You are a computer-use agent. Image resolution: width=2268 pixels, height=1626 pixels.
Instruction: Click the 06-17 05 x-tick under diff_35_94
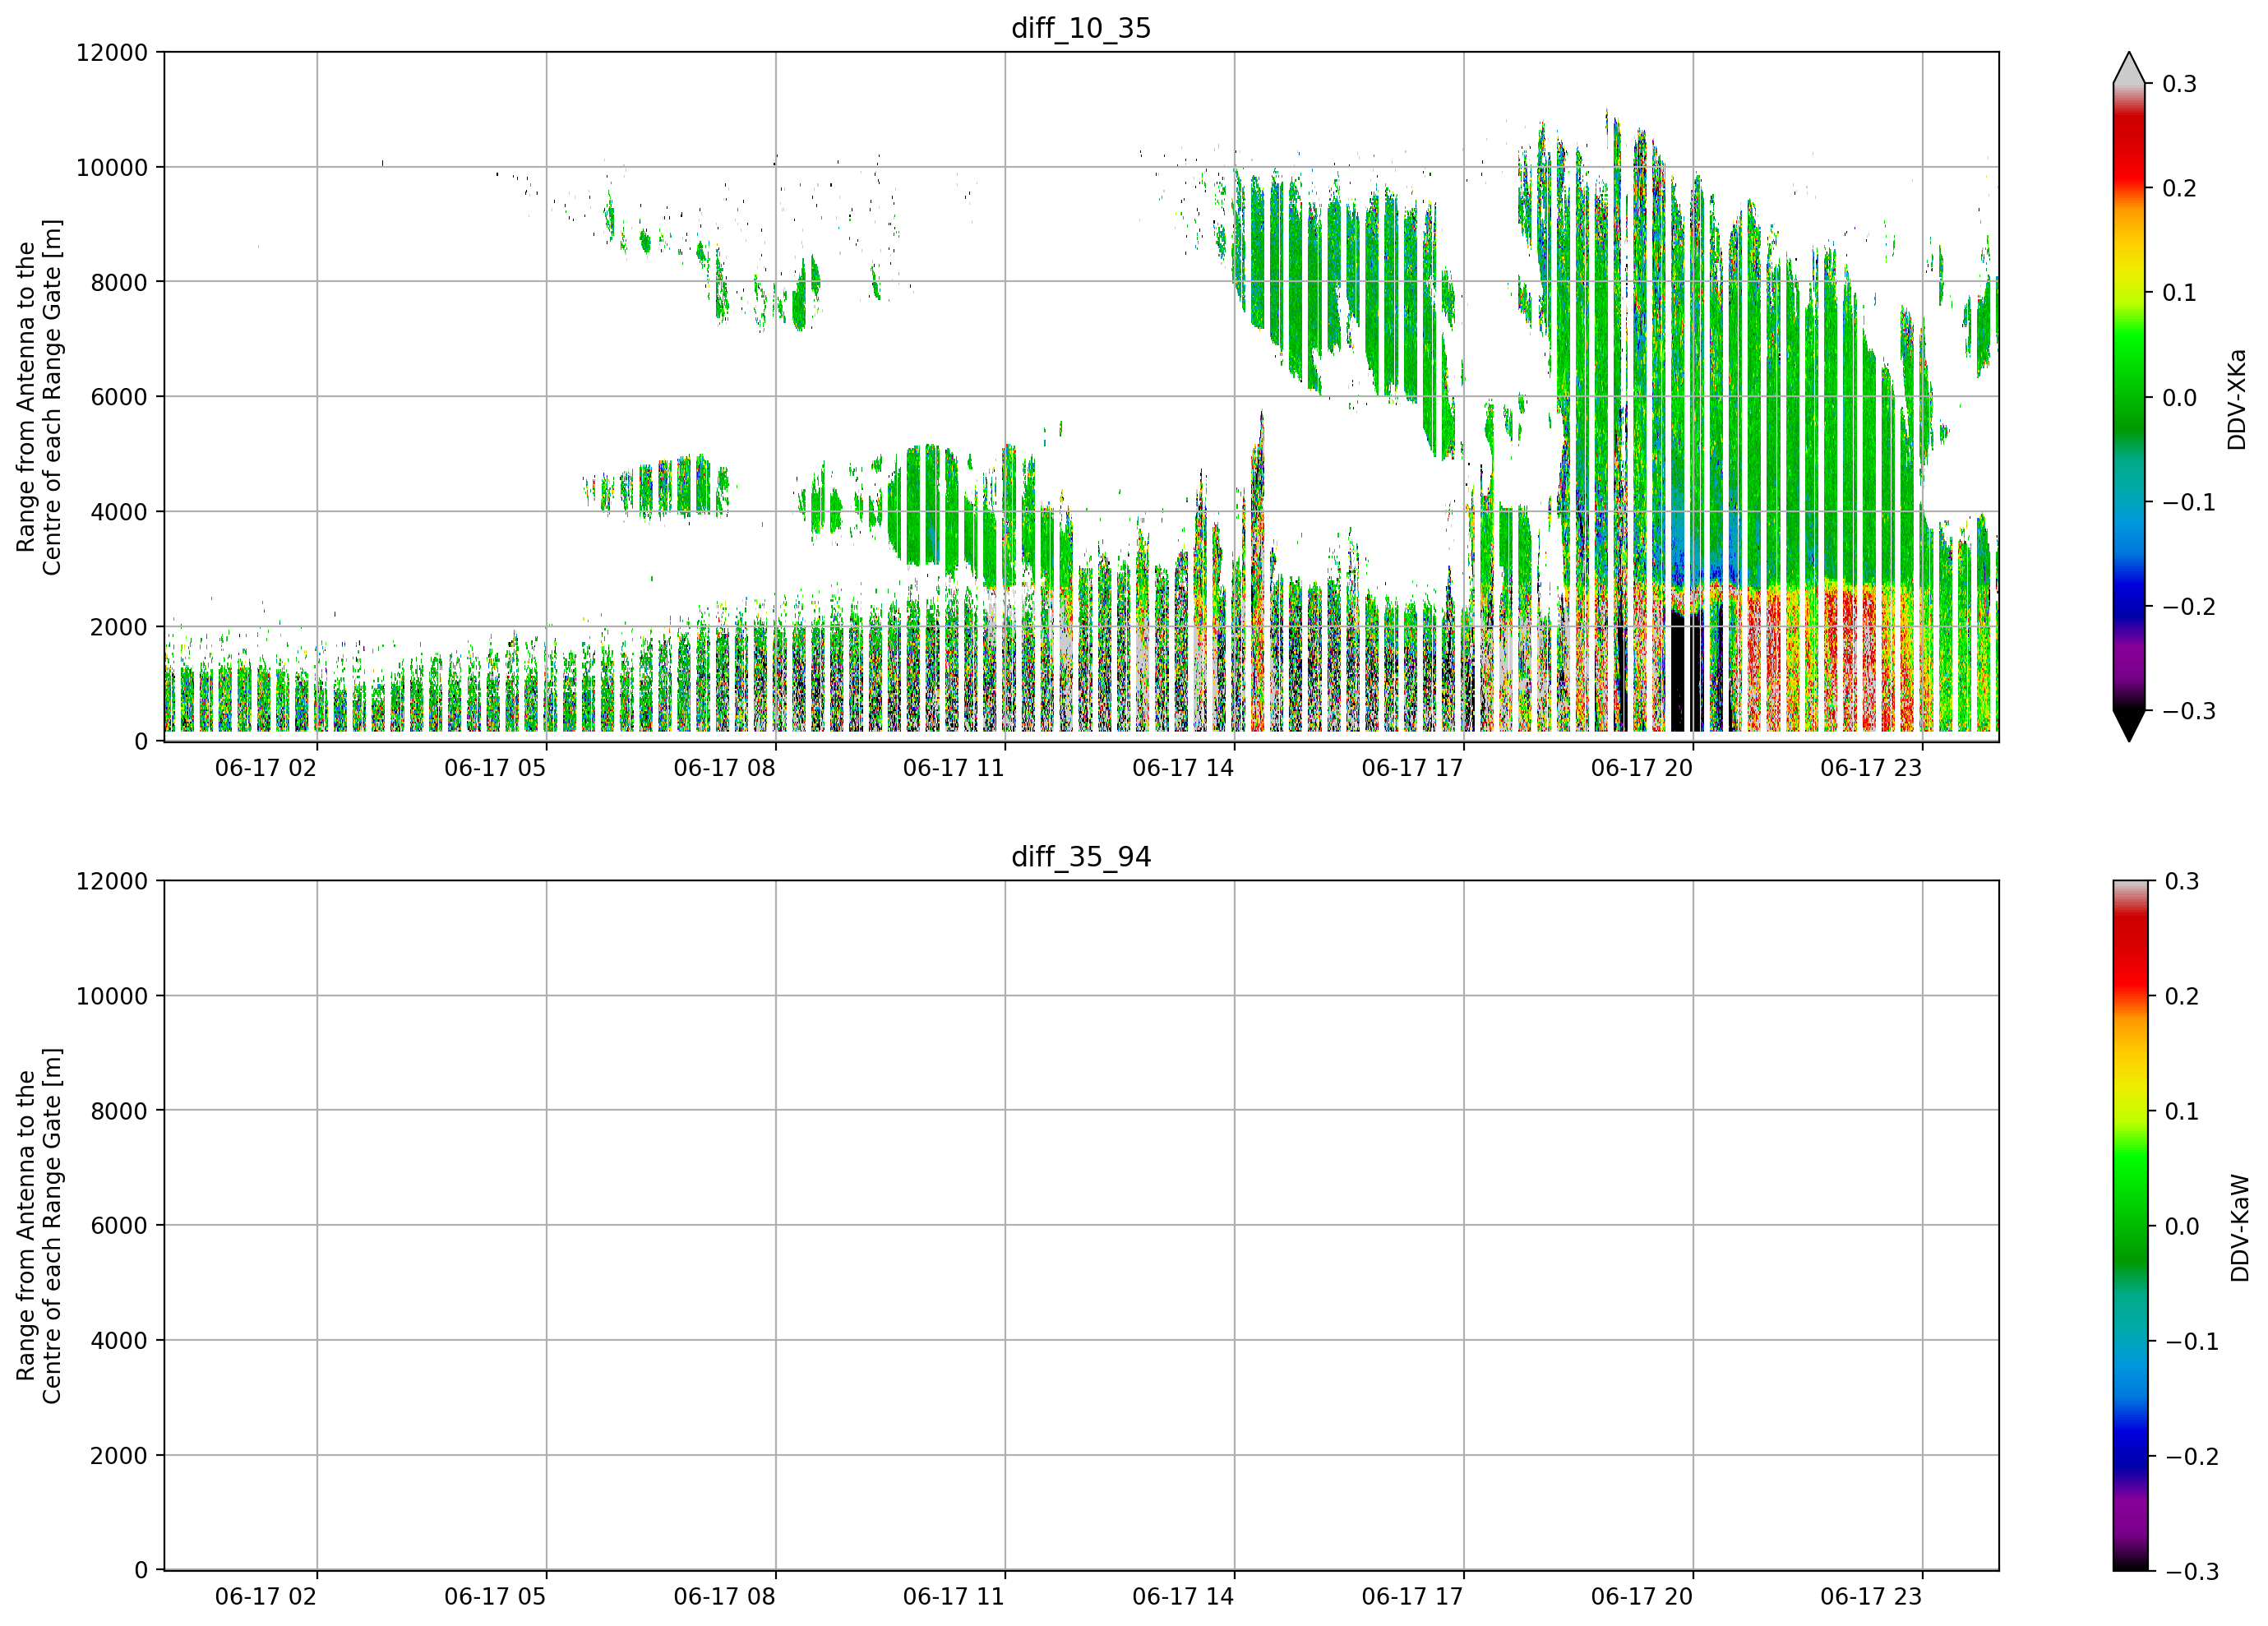click(x=495, y=1596)
